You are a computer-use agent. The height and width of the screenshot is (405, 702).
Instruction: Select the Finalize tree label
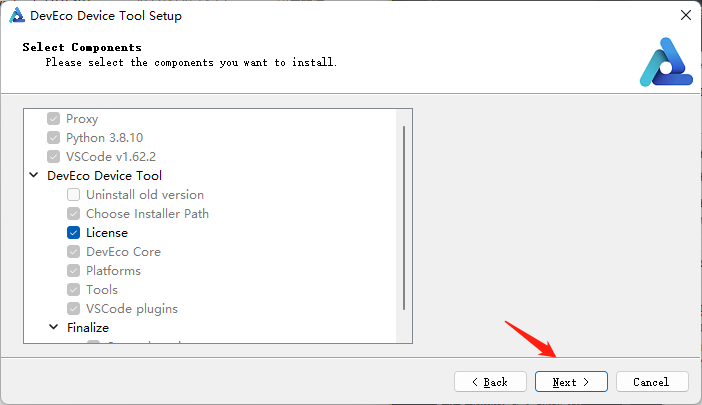click(x=88, y=327)
